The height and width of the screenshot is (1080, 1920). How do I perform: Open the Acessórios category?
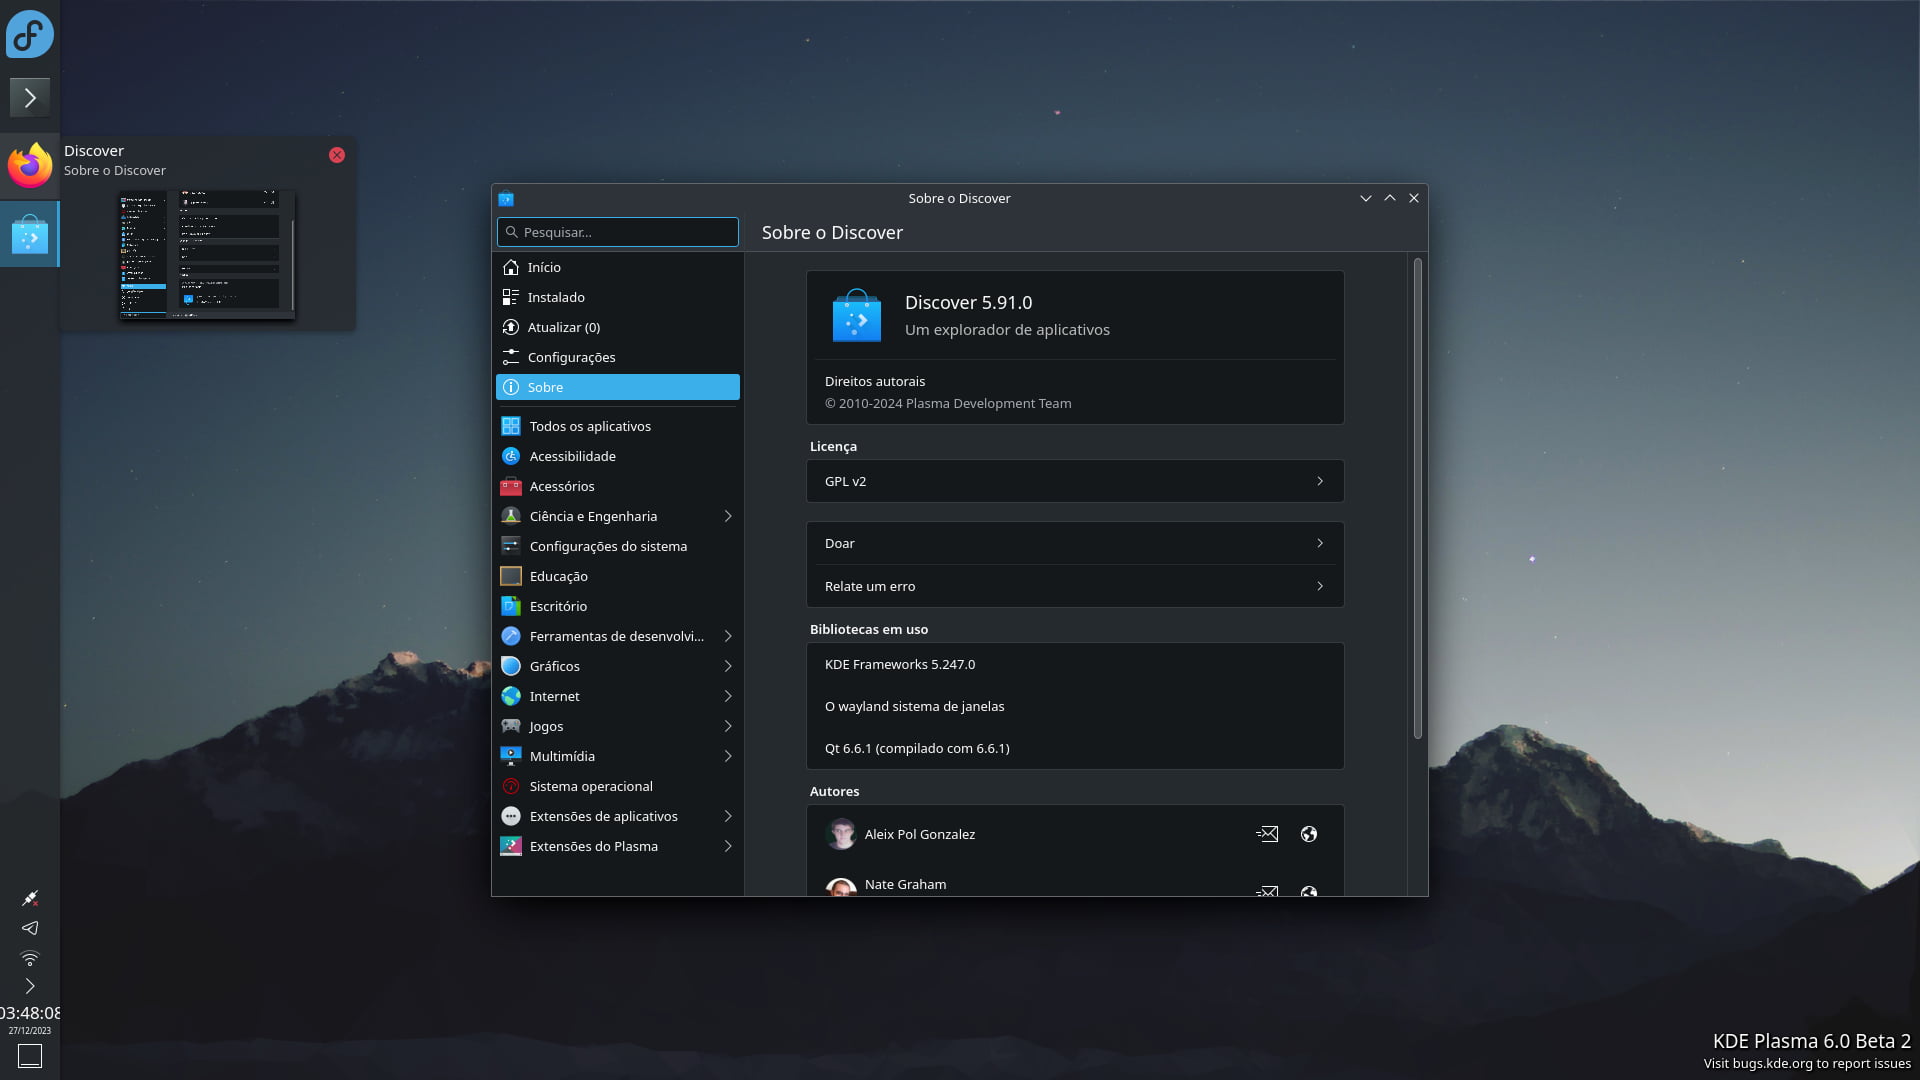561,486
